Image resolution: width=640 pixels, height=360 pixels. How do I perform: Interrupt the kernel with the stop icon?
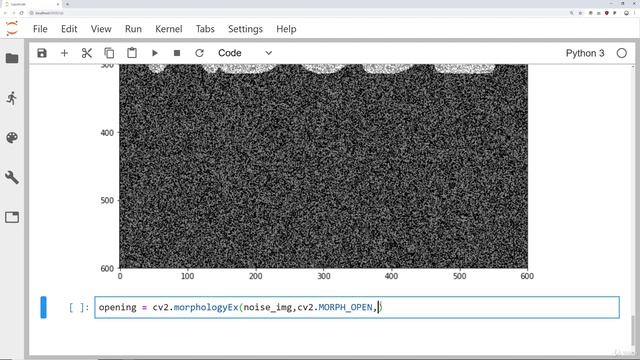point(177,53)
